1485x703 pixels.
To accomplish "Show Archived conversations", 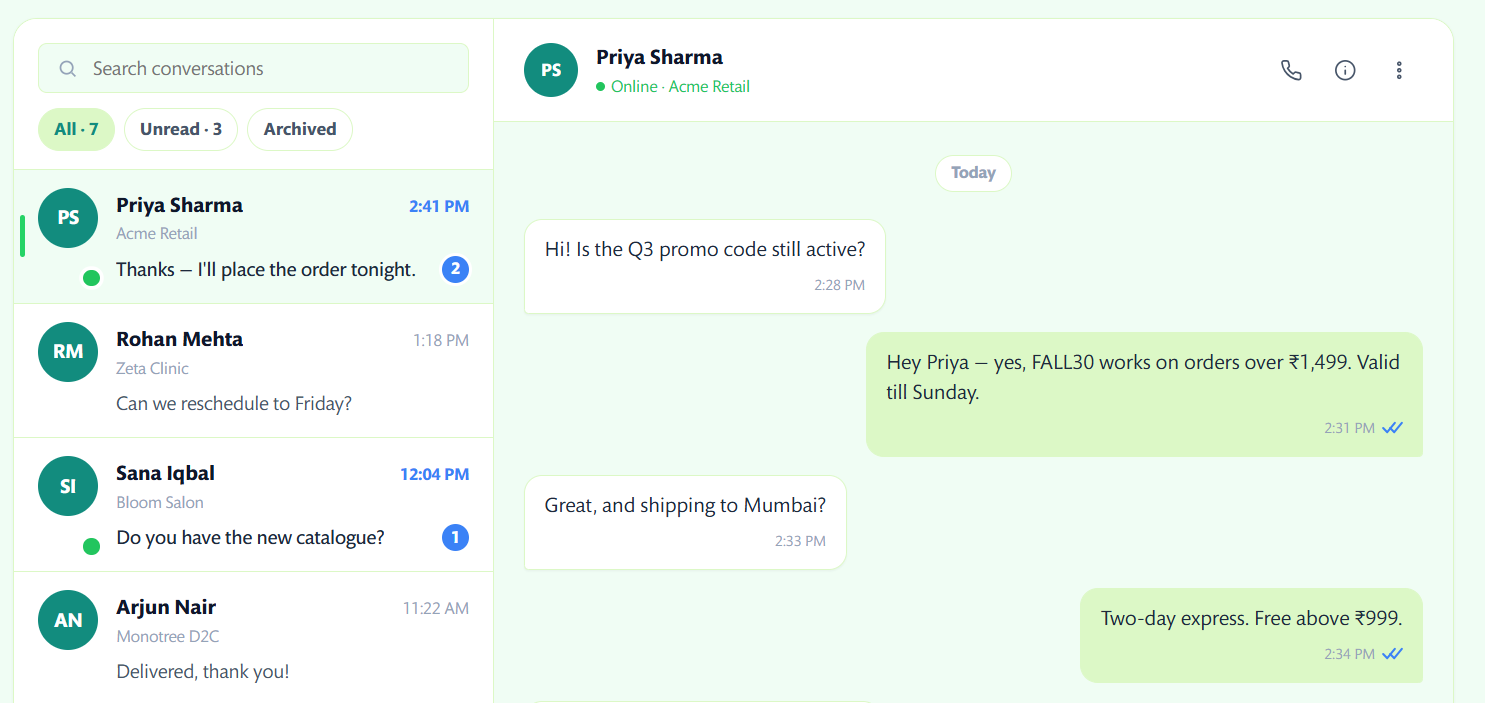I will point(300,129).
